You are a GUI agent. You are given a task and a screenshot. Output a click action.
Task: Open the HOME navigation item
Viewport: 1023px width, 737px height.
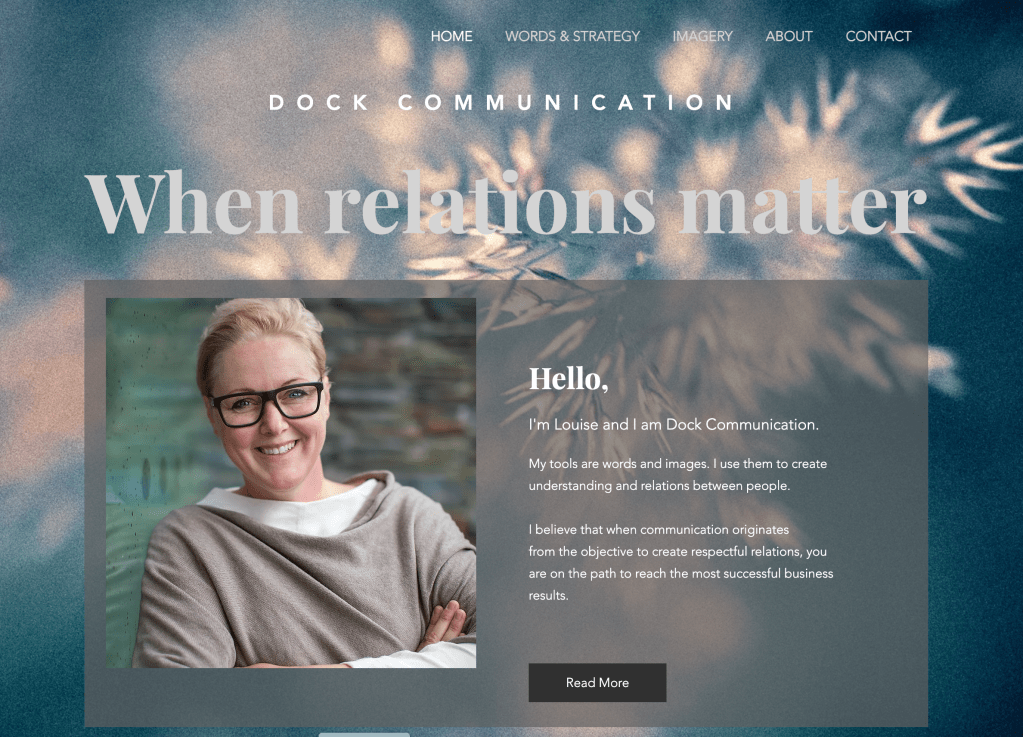[x=451, y=37]
